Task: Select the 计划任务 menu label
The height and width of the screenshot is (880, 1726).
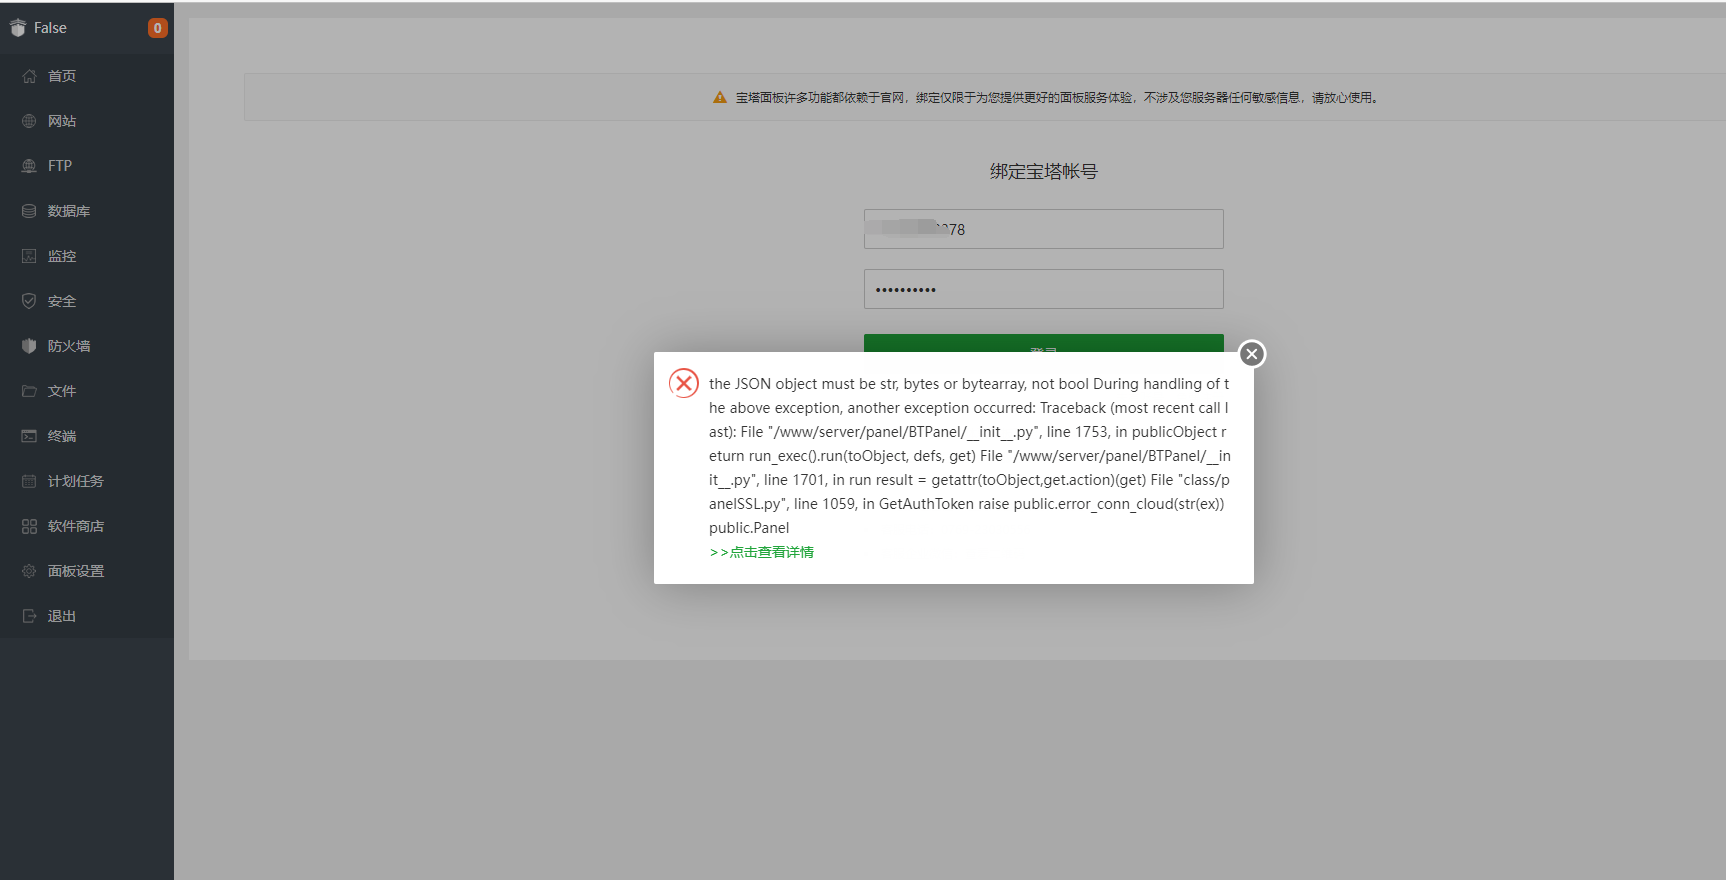Action: (x=76, y=481)
